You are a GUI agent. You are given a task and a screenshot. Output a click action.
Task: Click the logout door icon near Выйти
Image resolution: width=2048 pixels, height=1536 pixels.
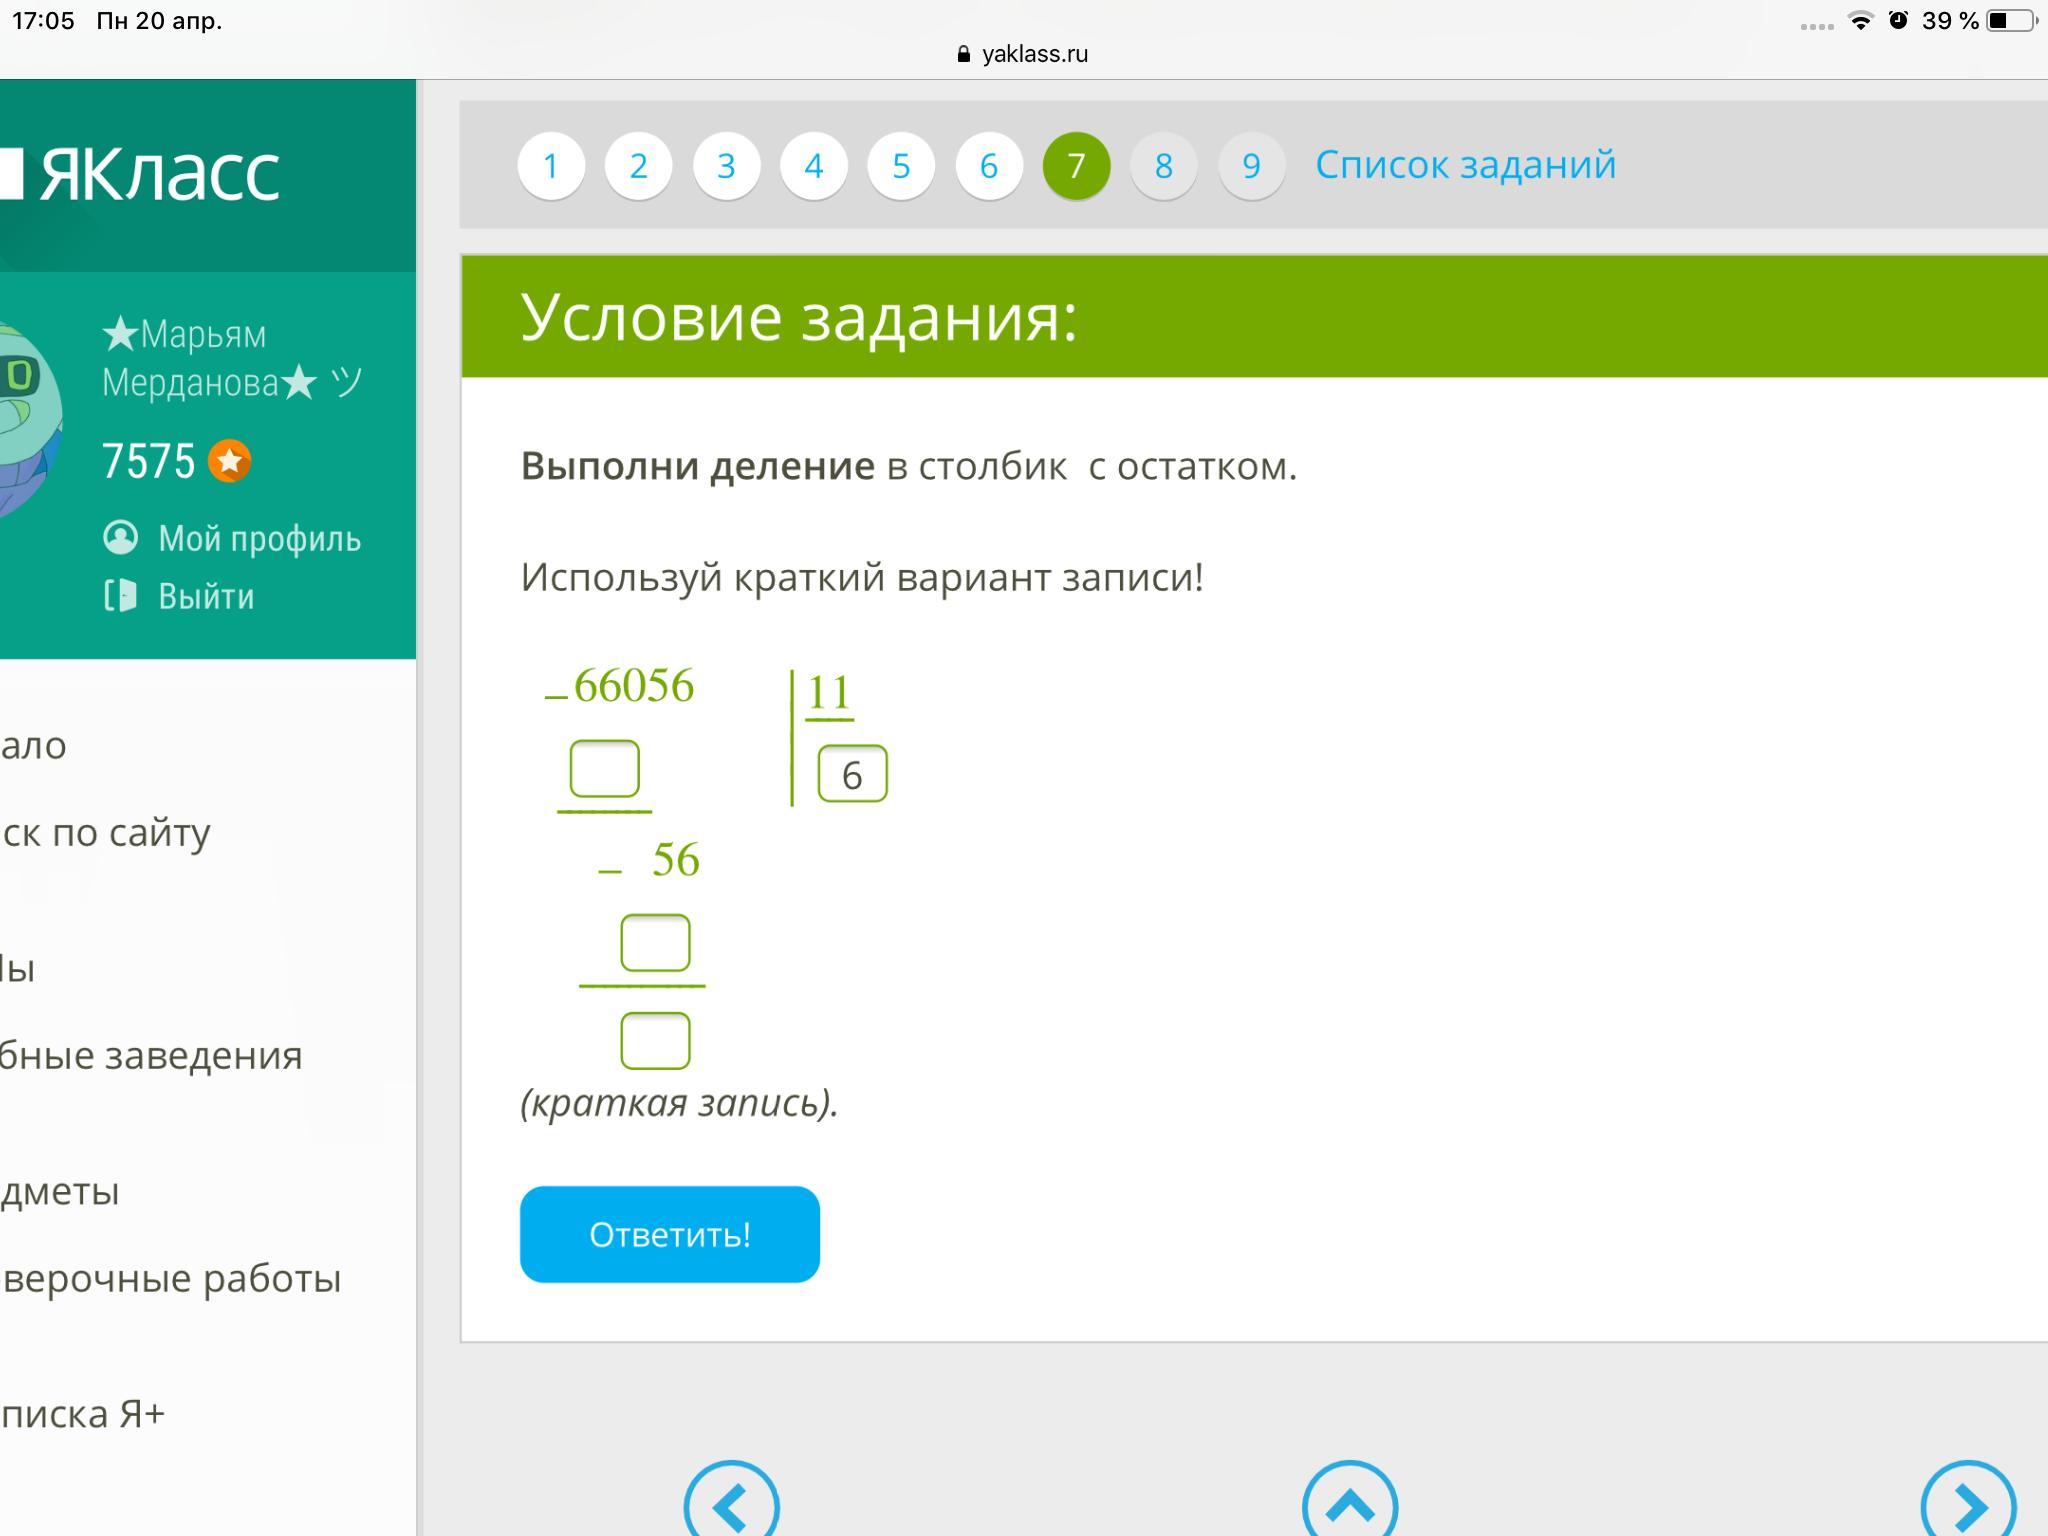(x=120, y=596)
